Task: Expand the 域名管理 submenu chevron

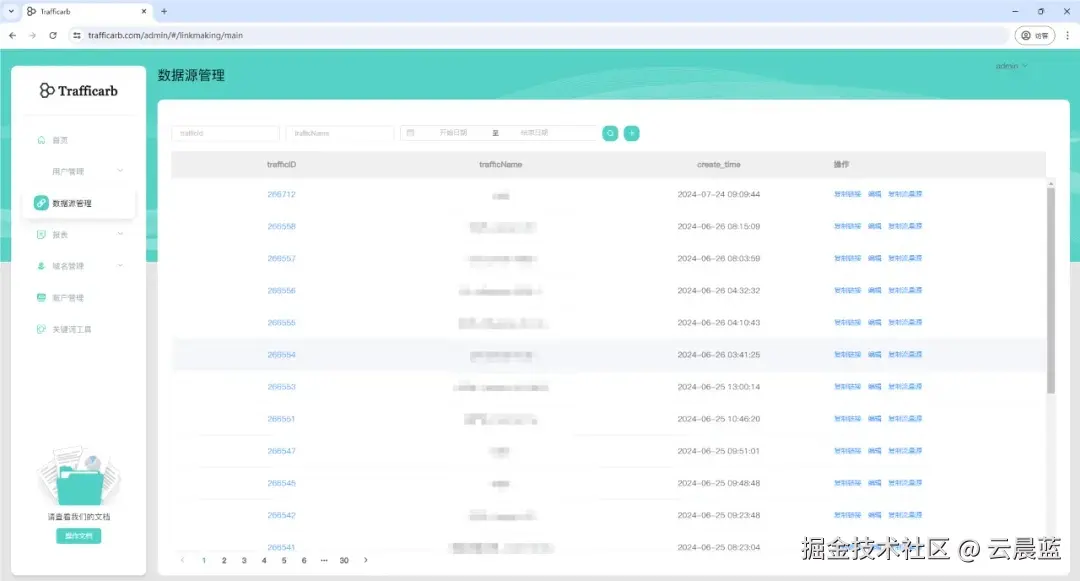Action: (121, 266)
